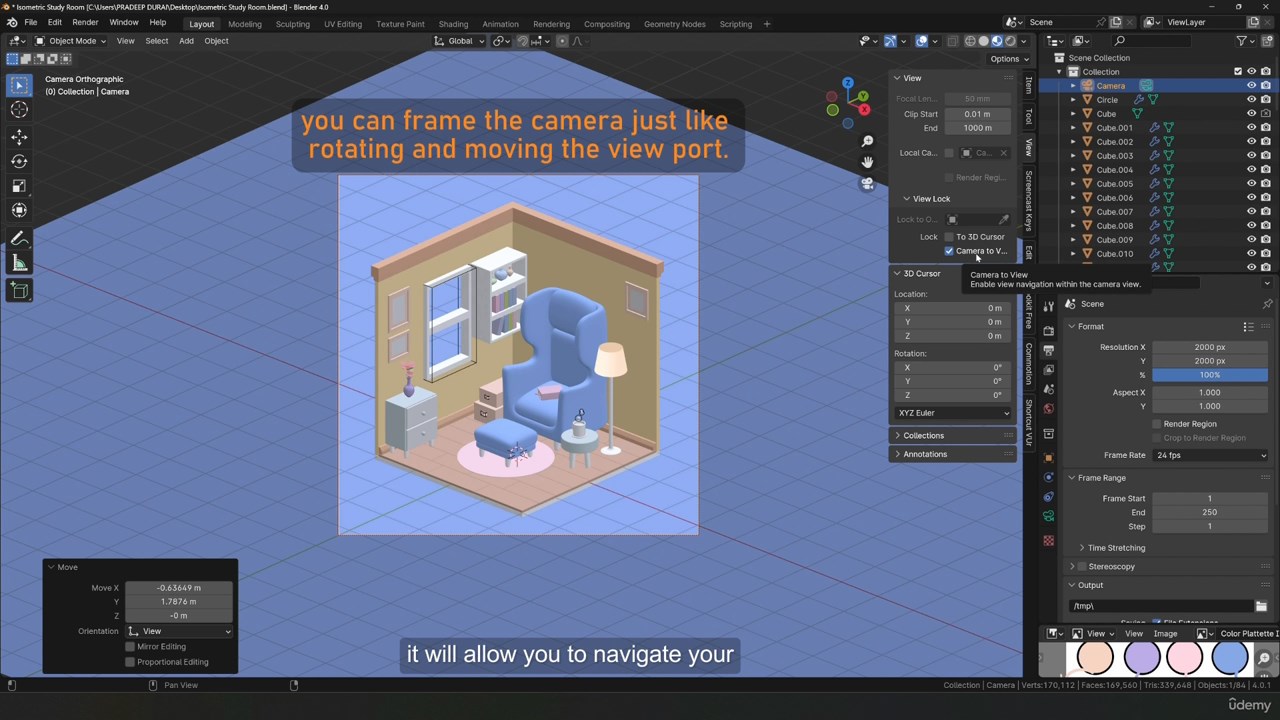This screenshot has height=720, width=1280.
Task: Toggle the X-ray view button
Action: (x=953, y=41)
